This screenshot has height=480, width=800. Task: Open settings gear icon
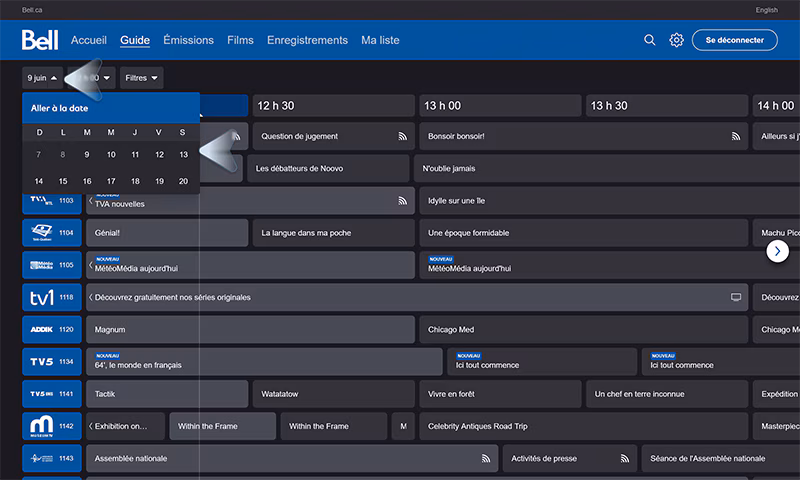click(x=677, y=40)
